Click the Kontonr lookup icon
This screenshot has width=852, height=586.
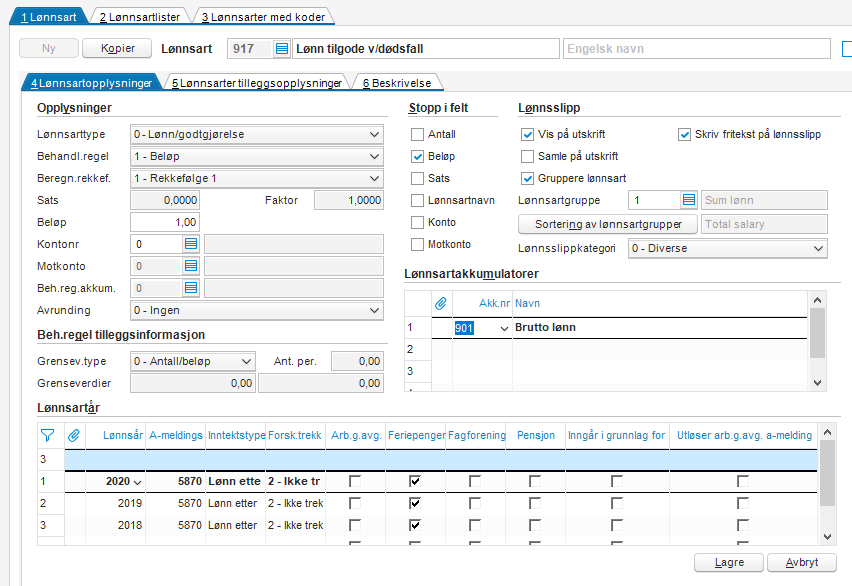pyautogui.click(x=191, y=244)
